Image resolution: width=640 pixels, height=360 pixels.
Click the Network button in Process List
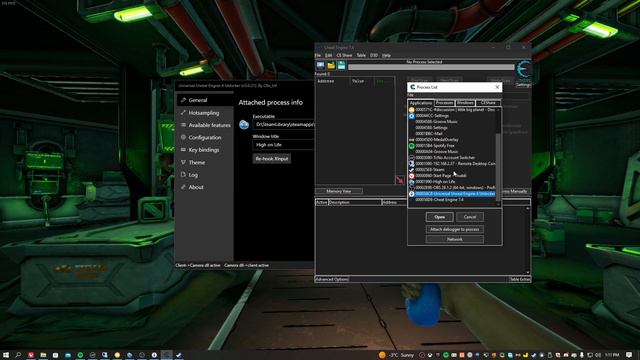(455, 239)
